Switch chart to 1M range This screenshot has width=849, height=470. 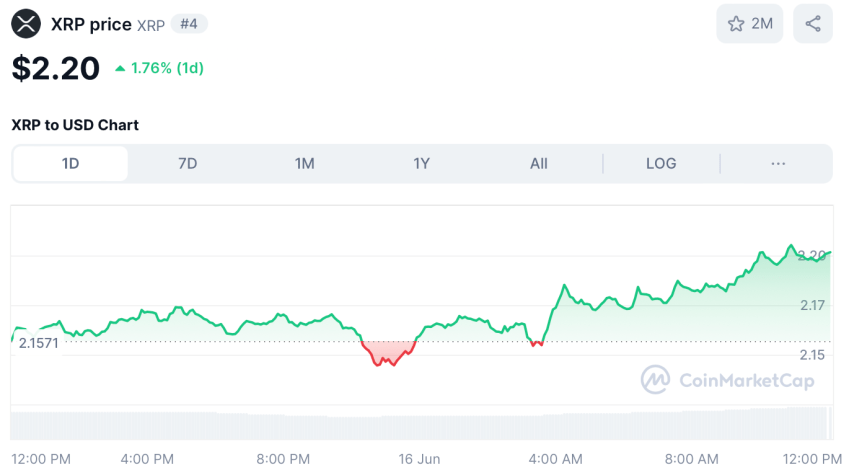click(304, 164)
